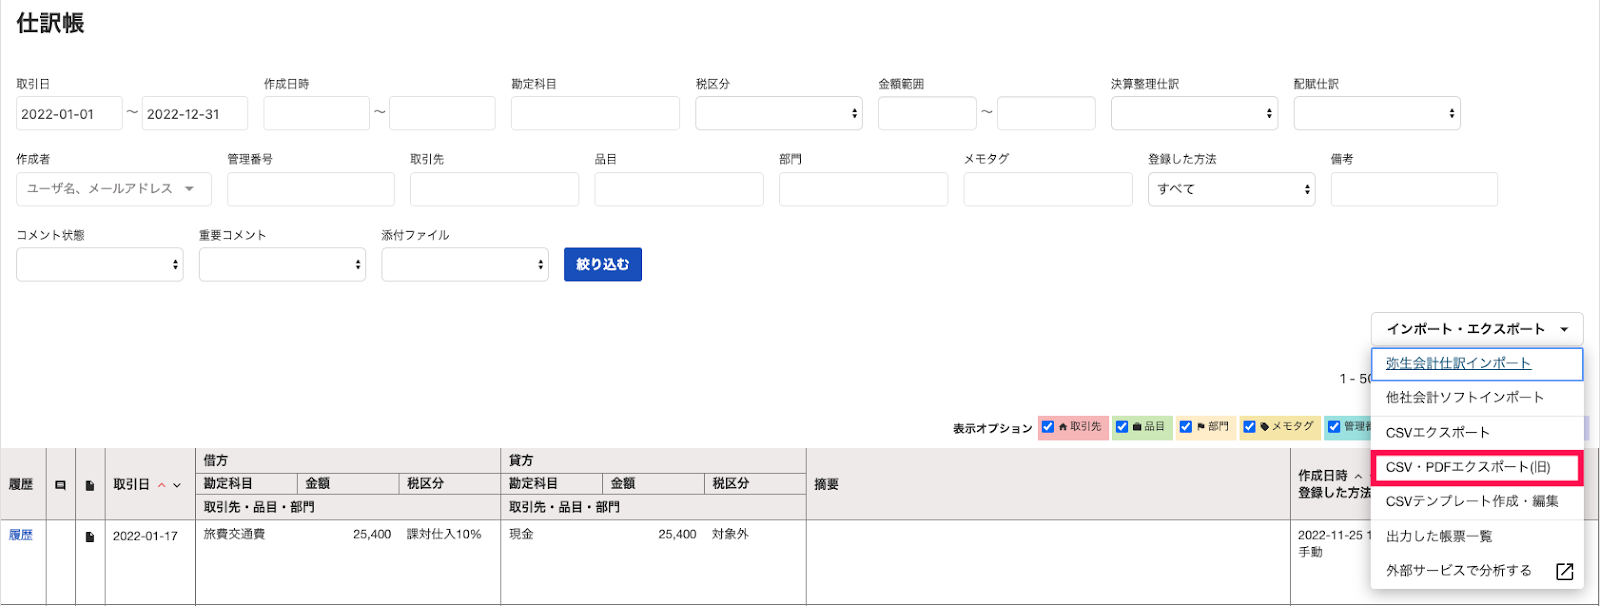This screenshot has height=606, width=1600.
Task: Open the 登録した方法 dropdown showing すべて
Action: (x=1231, y=189)
